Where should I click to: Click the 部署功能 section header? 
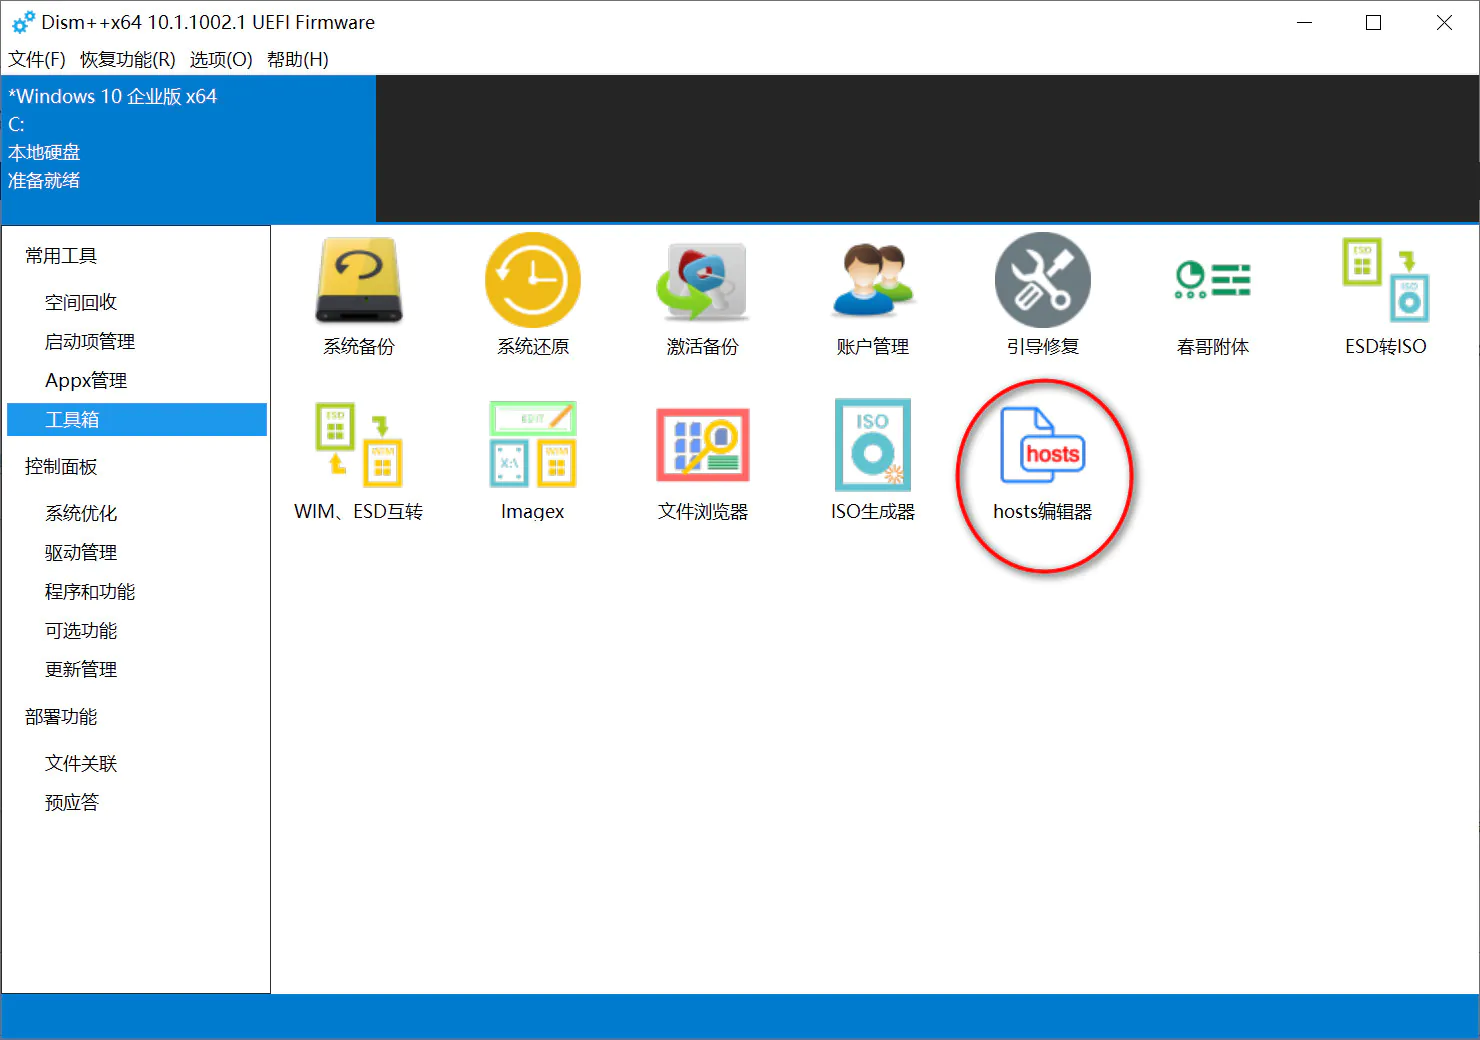[61, 716]
